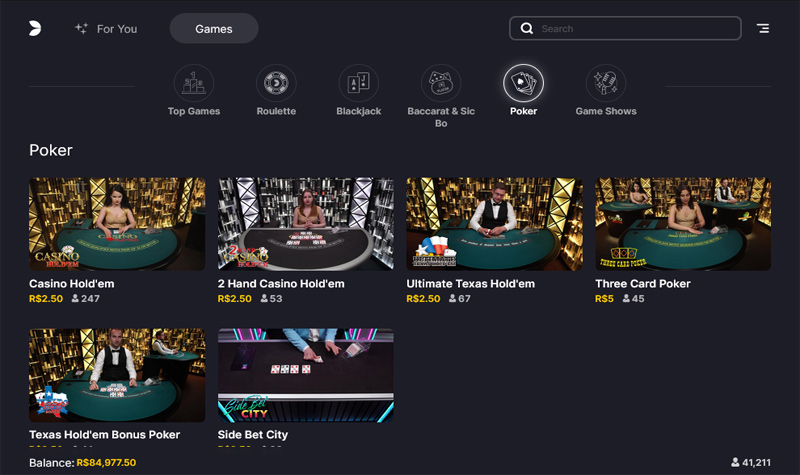This screenshot has height=475, width=800.
Task: Click the R$5 minimum bet text
Action: click(604, 298)
